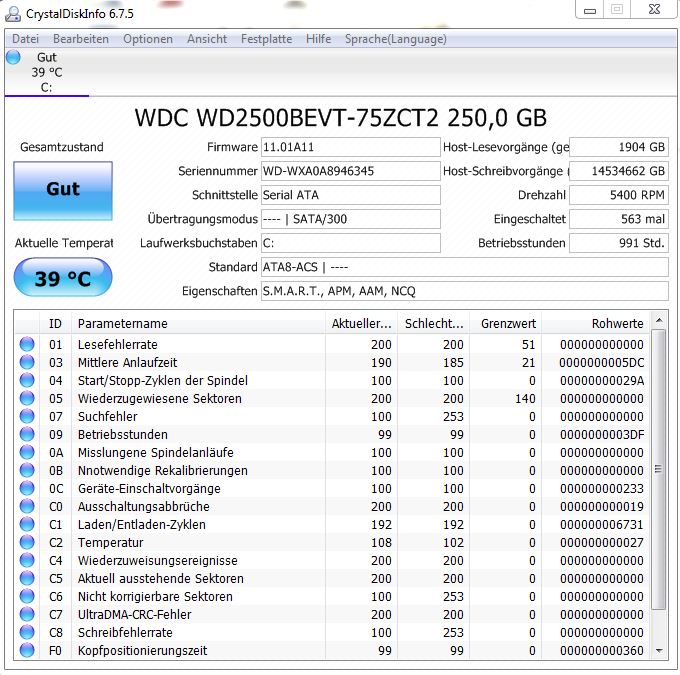
Task: Click the Schnittstelle field Serial ATA
Action: click(x=350, y=195)
